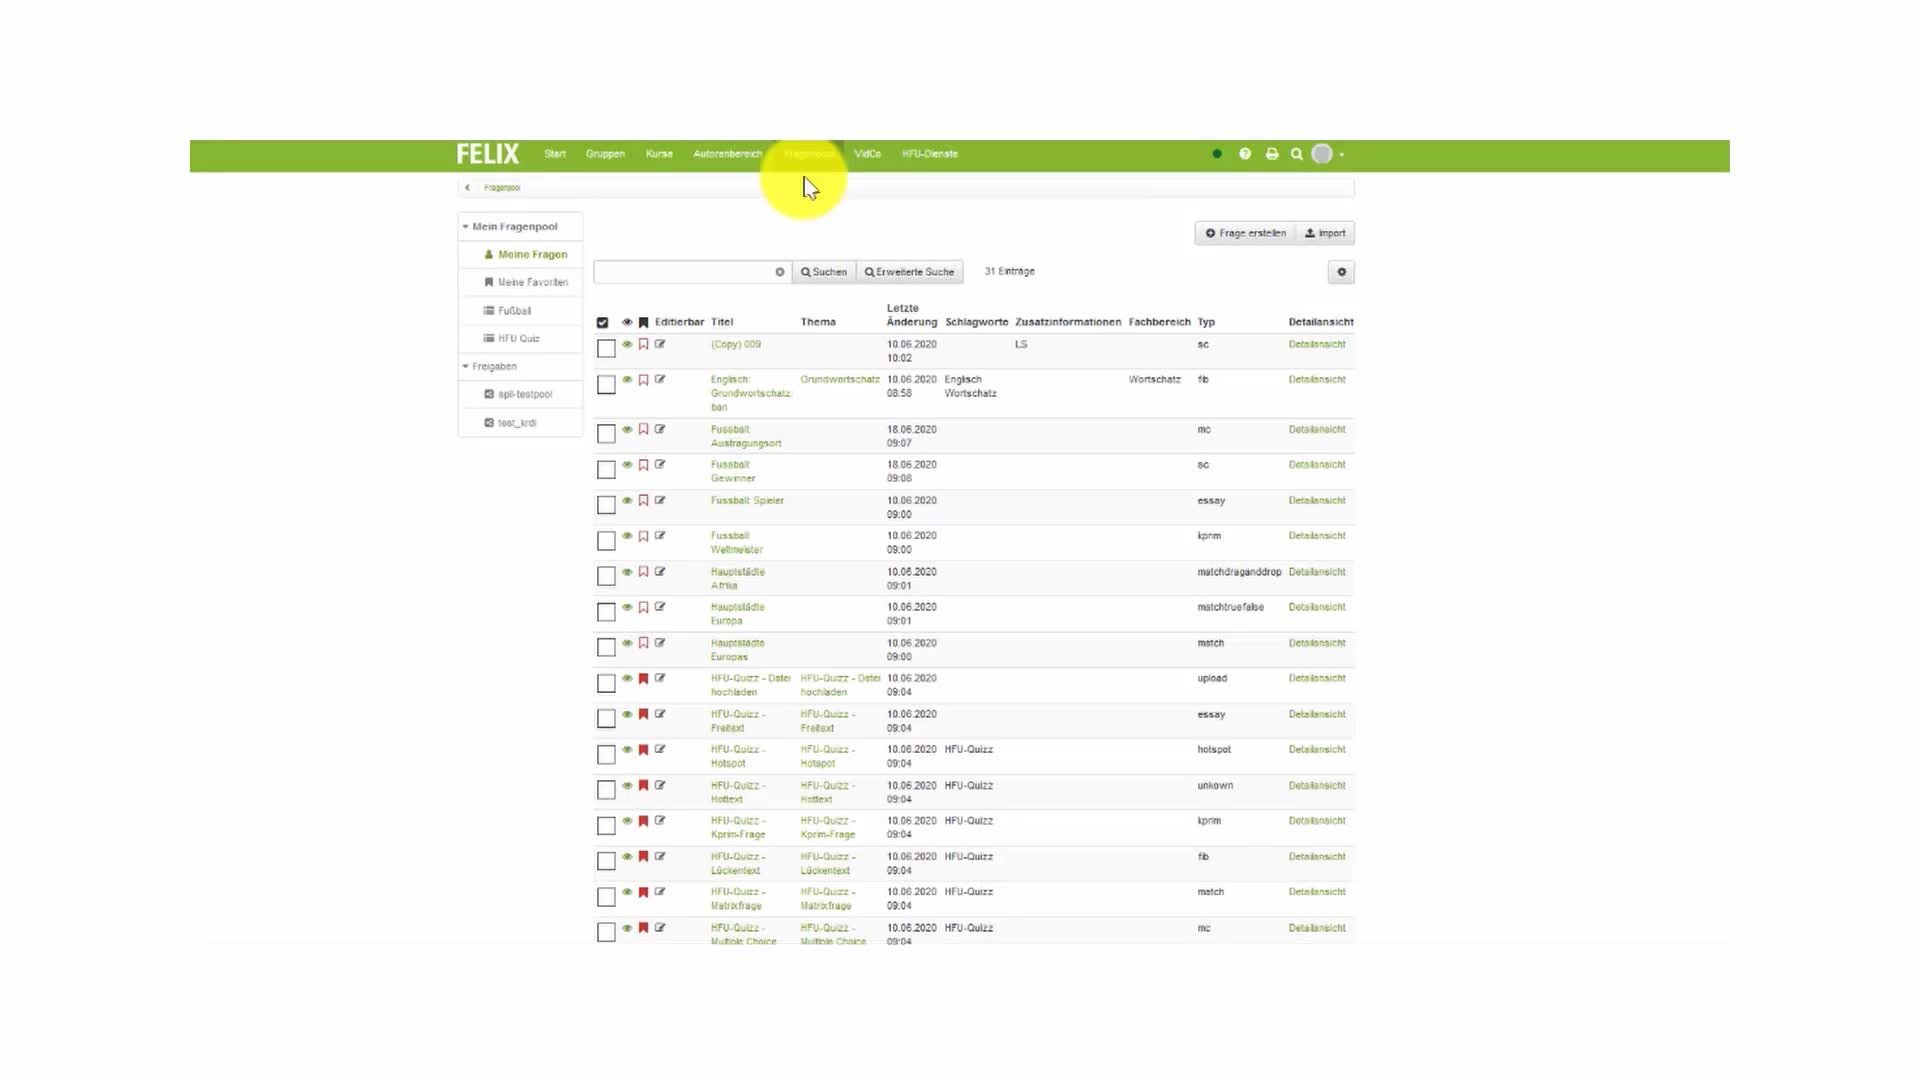Viewport: 1920px width, 1080px height.
Task: Check the Englisch Grundwortschatz row checkbox
Action: [606, 384]
